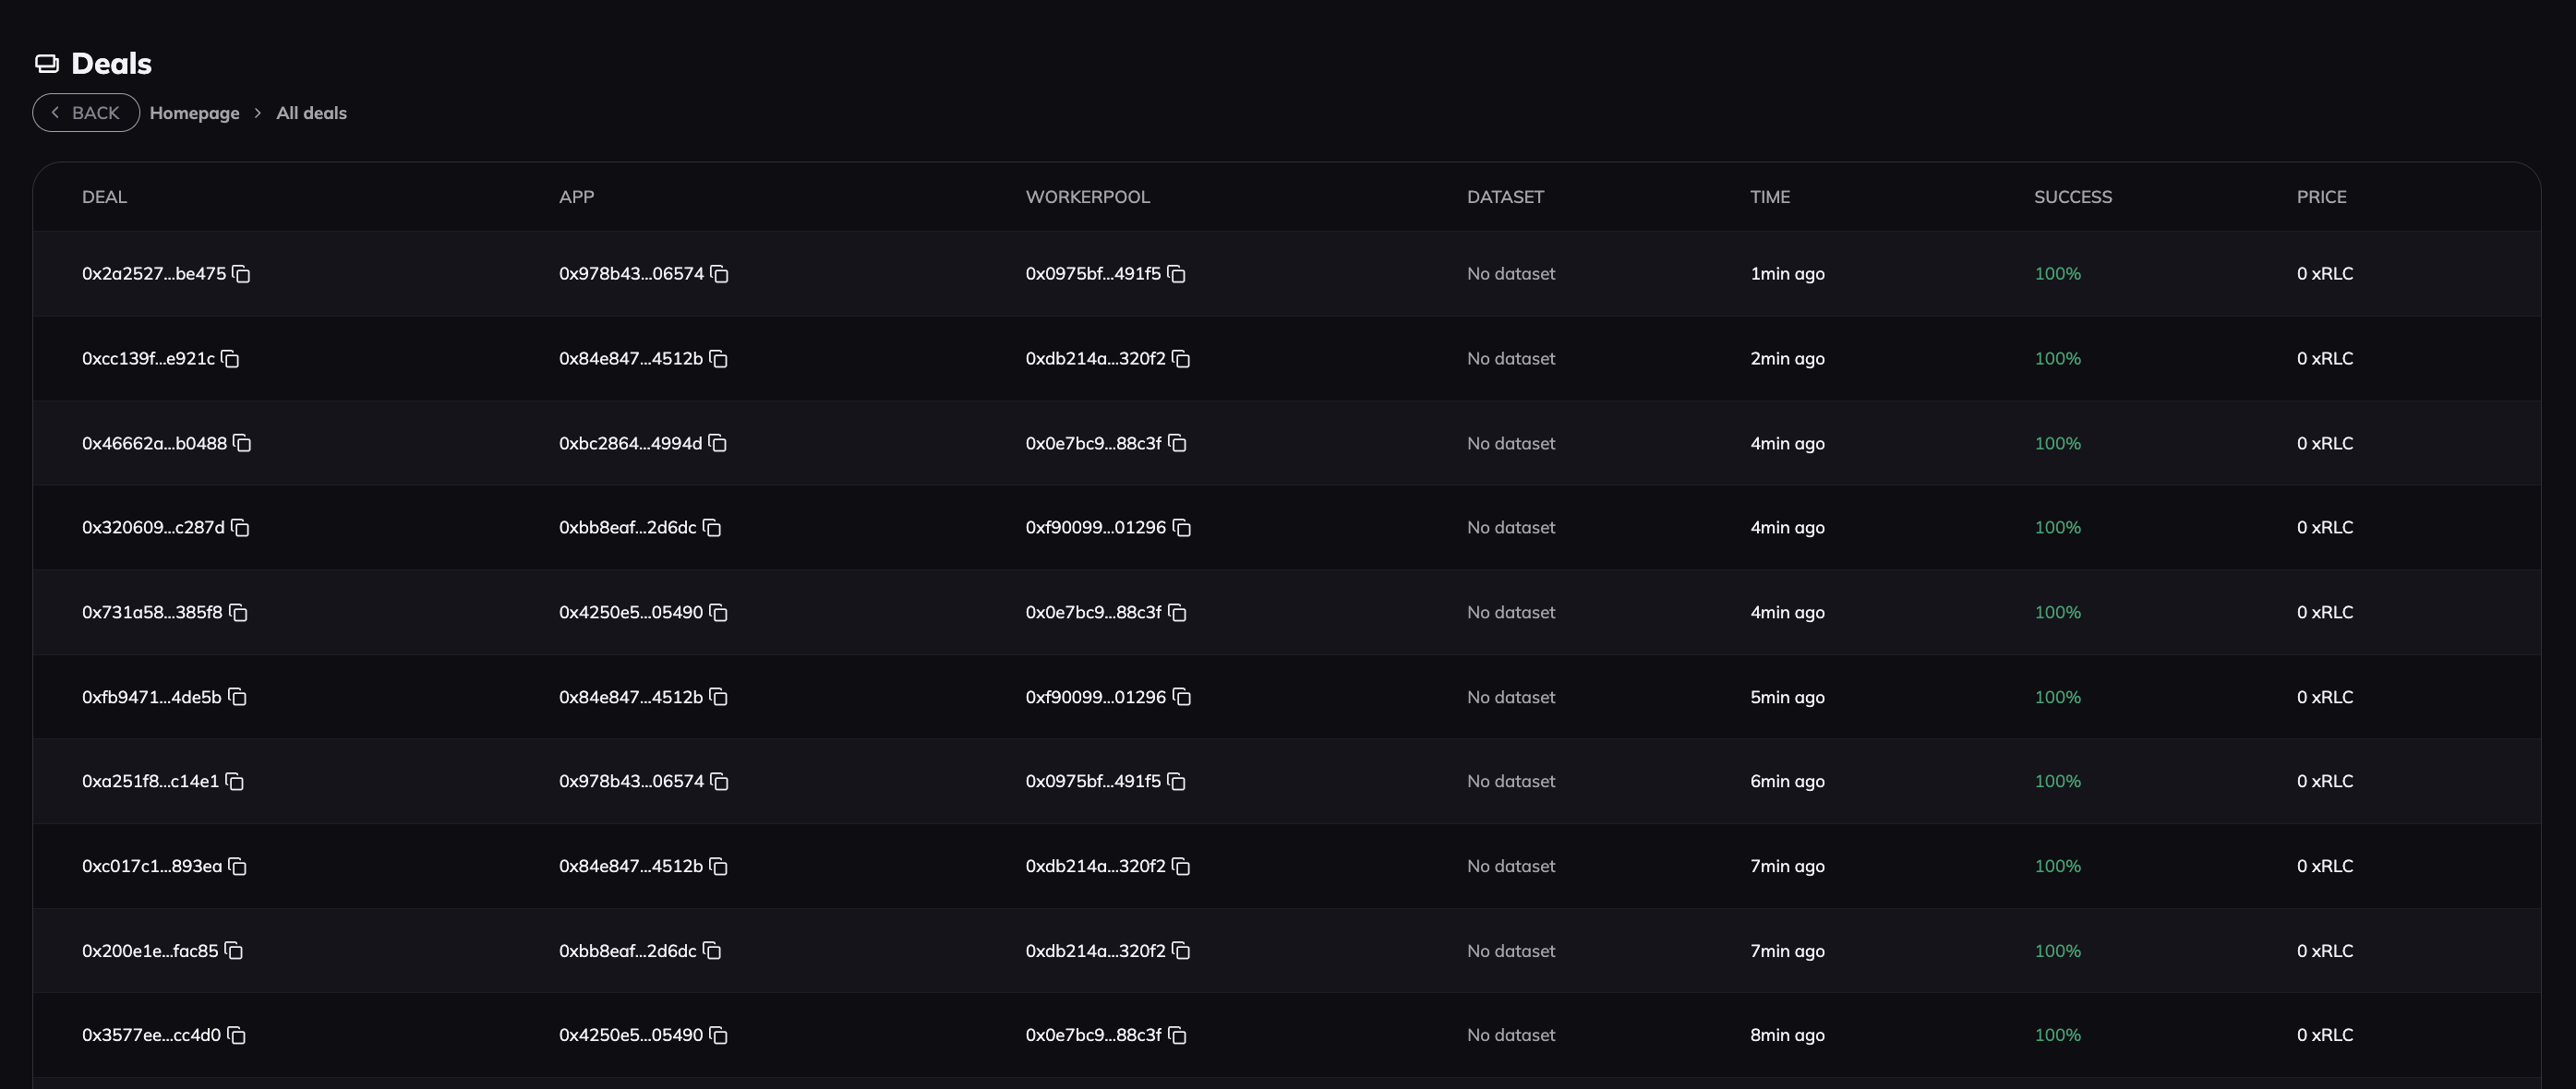Copy workerpool address in the 0x320609...c287d row

point(1181,528)
